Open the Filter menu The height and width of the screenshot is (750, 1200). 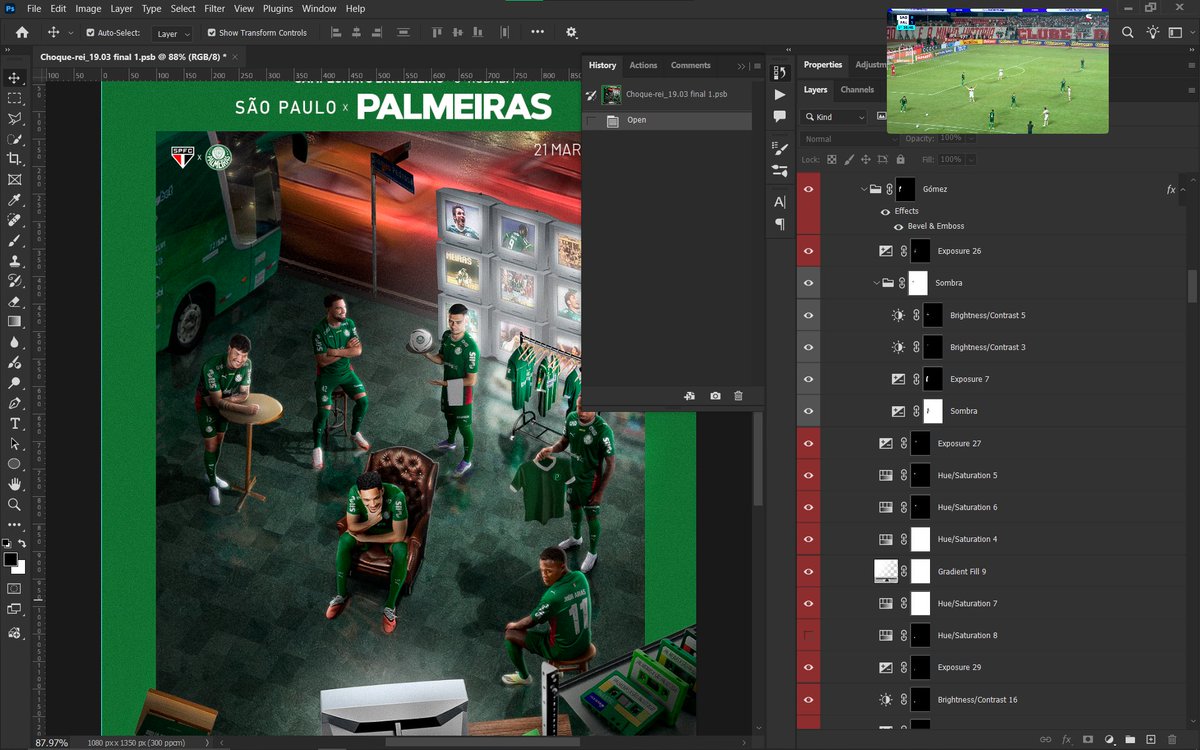(x=215, y=8)
